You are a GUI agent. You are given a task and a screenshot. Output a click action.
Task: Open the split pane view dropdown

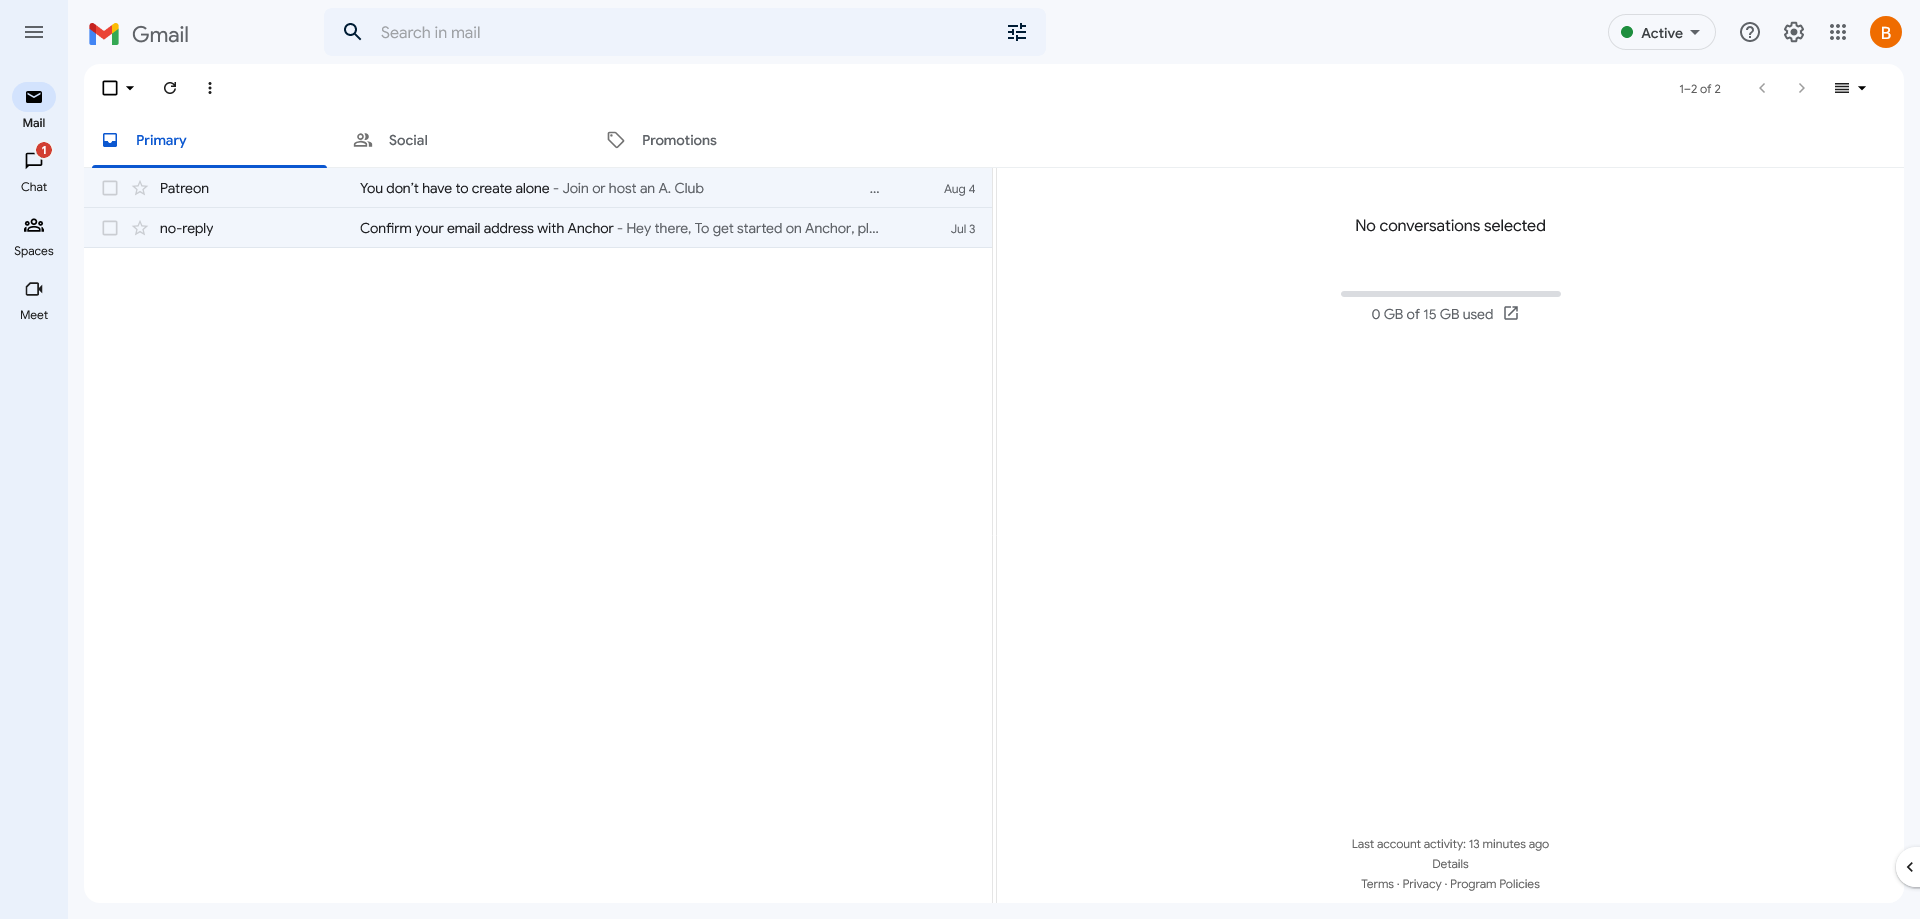(x=1850, y=88)
